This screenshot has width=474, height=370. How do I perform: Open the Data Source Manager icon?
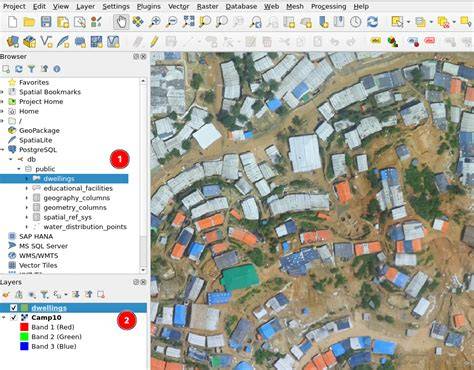click(13, 42)
